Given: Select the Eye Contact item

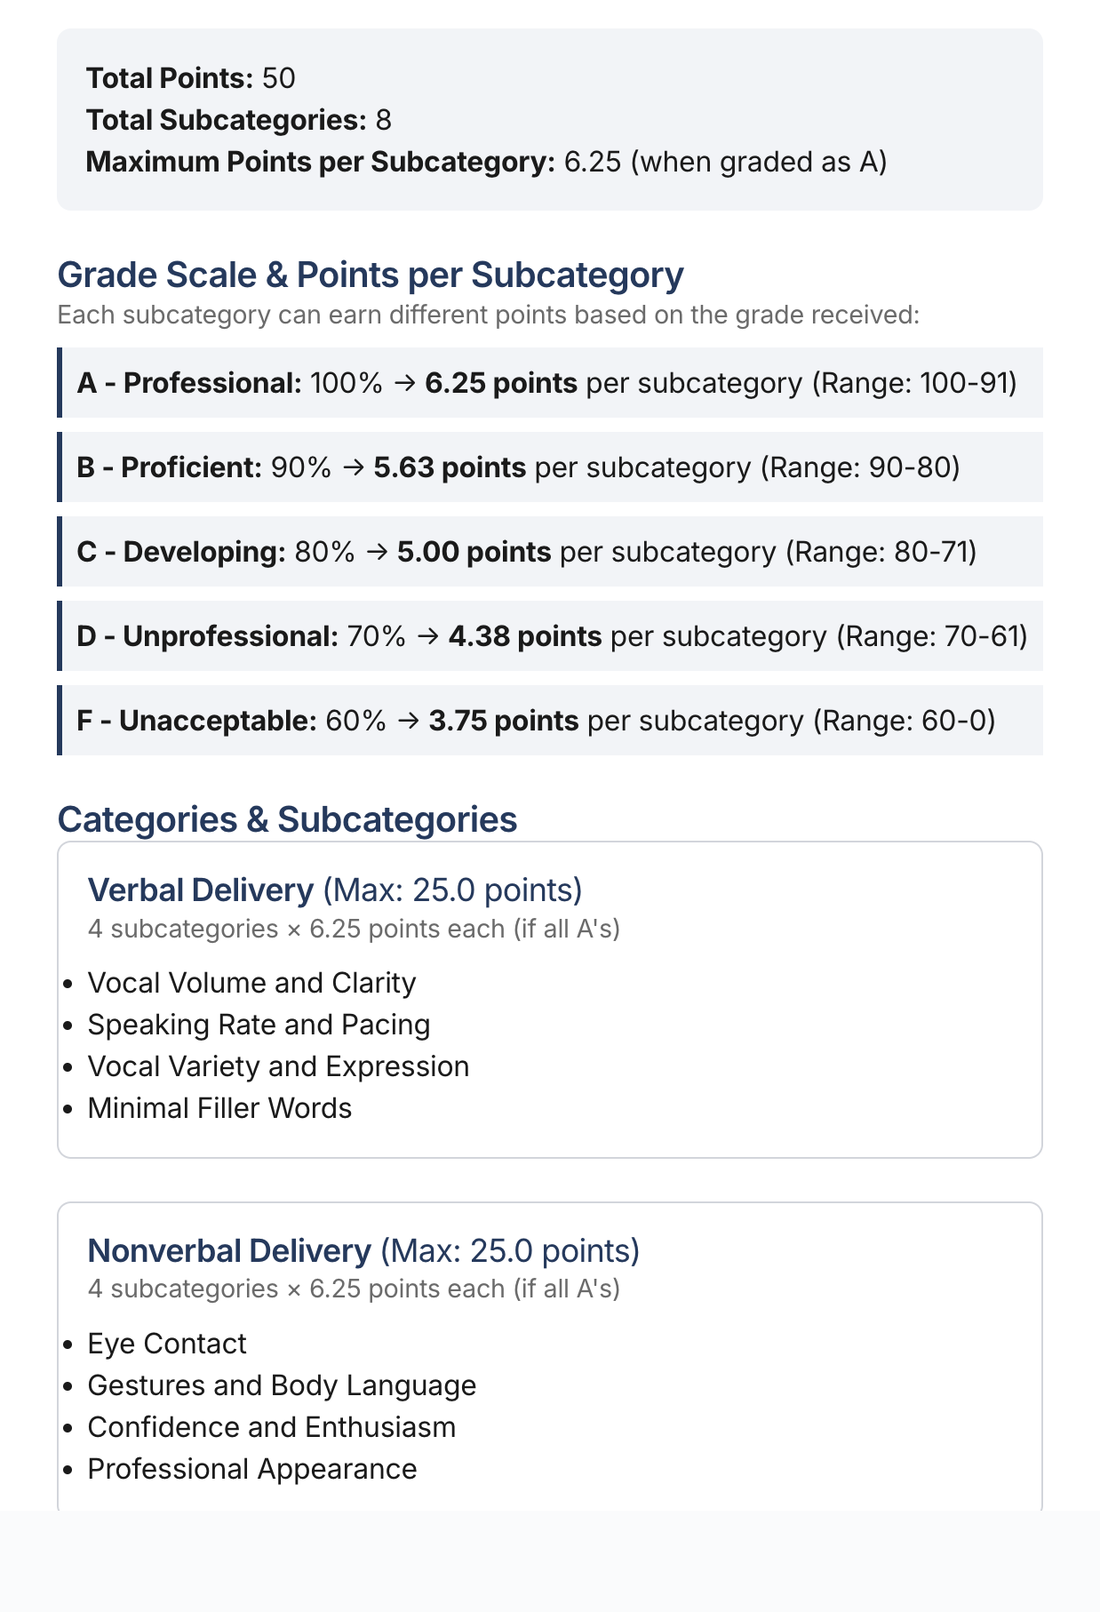Looking at the screenshot, I should pyautogui.click(x=167, y=1344).
